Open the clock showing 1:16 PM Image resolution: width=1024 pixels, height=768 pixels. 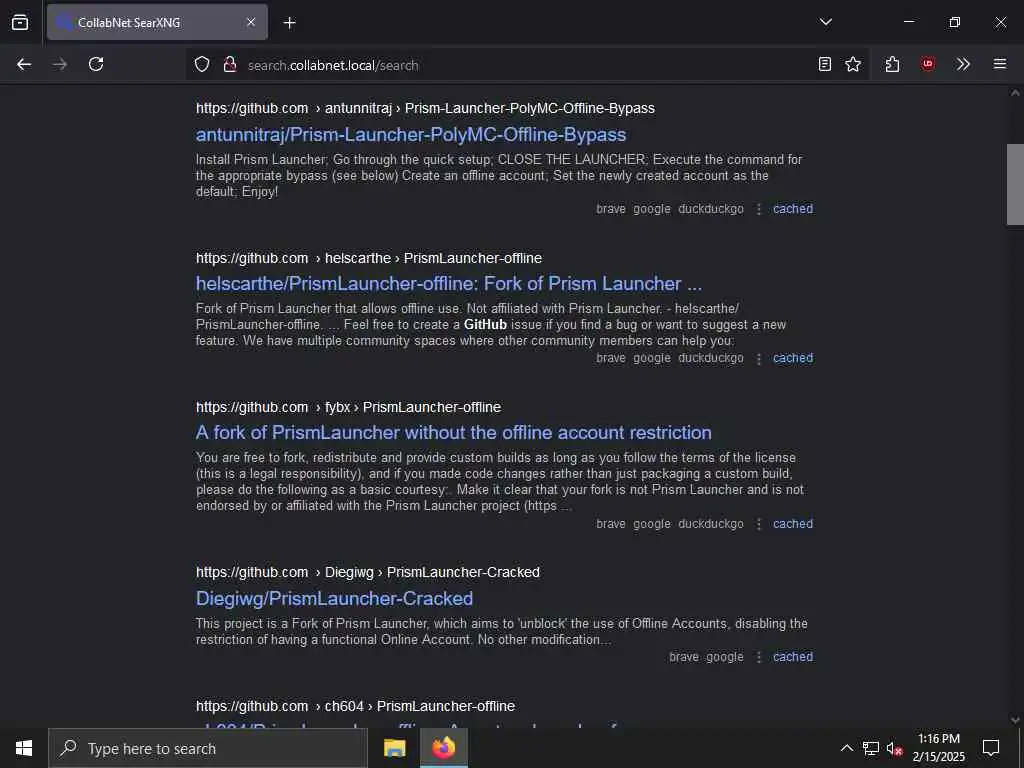coord(938,748)
